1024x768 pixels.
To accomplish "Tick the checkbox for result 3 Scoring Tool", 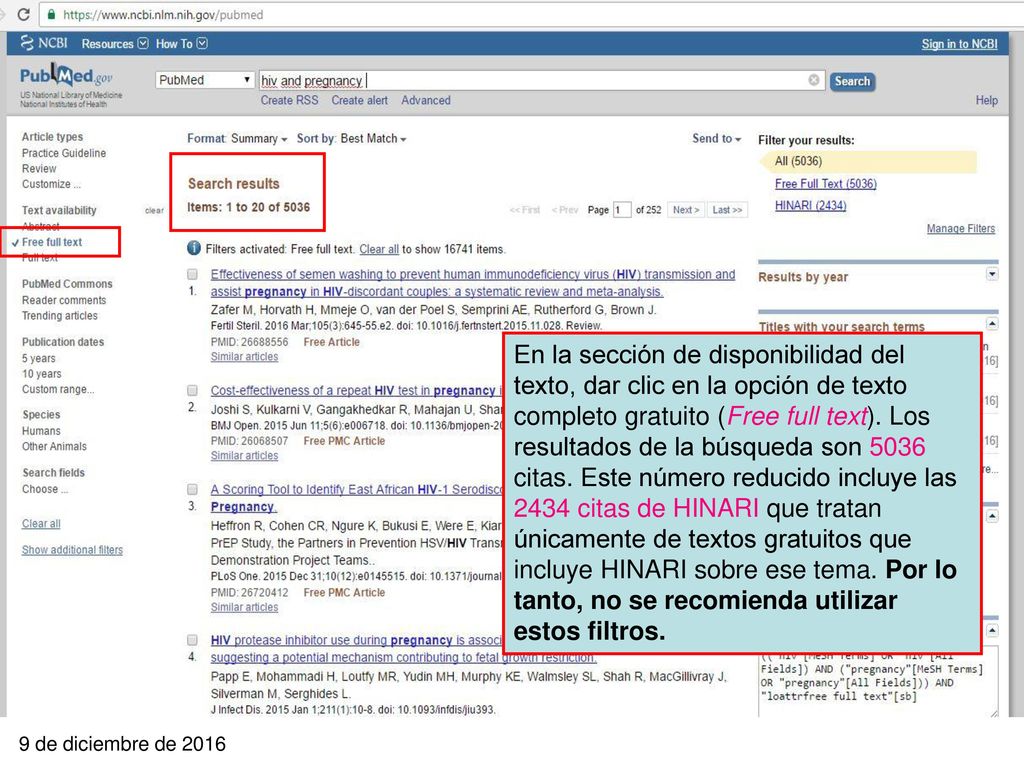I will click(192, 489).
